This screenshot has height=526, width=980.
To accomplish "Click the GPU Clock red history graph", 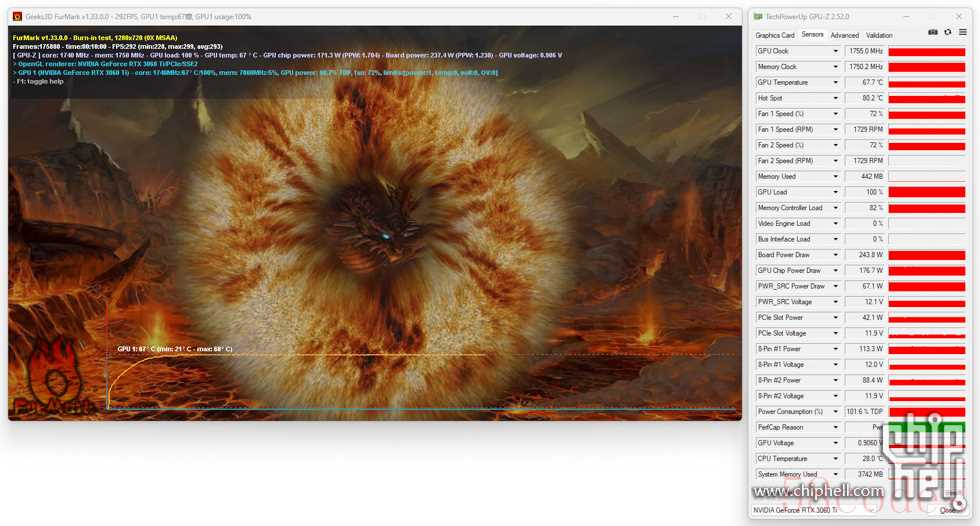I will 927,51.
